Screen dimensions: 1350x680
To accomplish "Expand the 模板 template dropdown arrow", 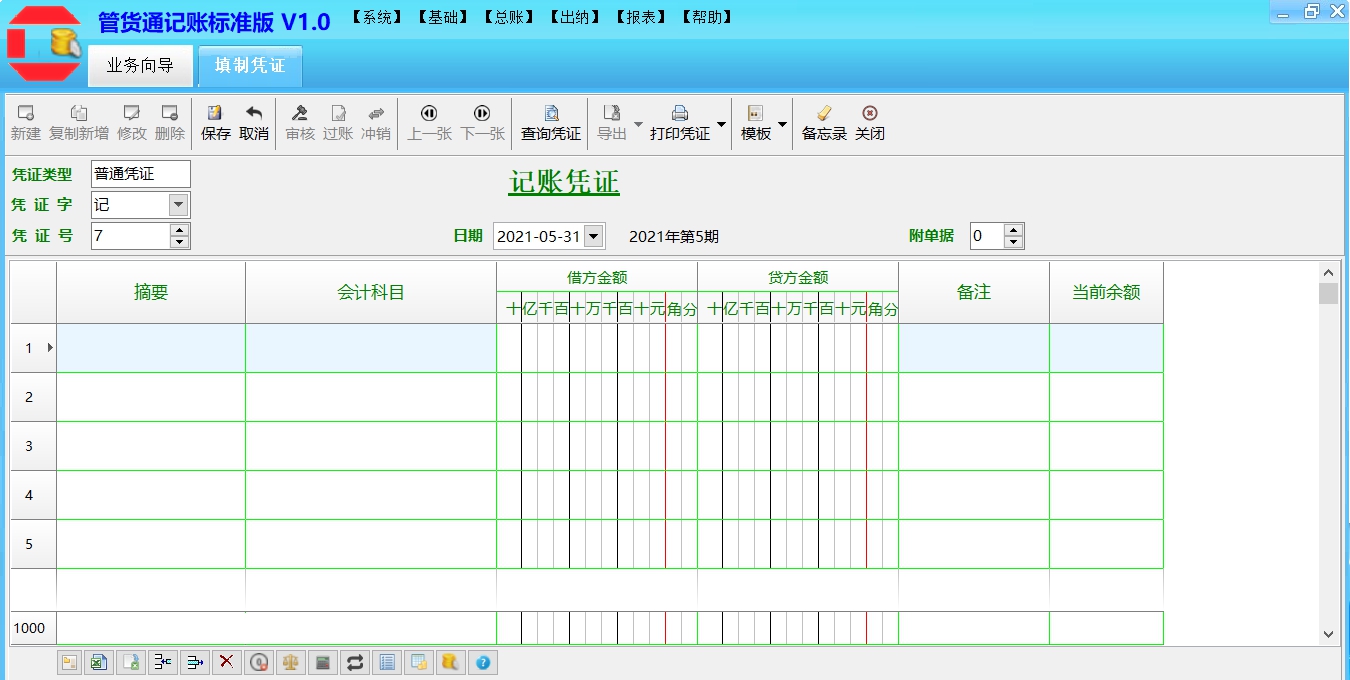I will (781, 122).
